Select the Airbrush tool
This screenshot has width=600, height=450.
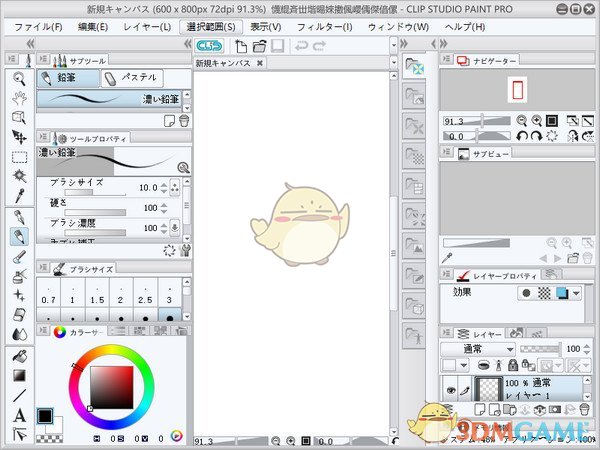point(19,276)
